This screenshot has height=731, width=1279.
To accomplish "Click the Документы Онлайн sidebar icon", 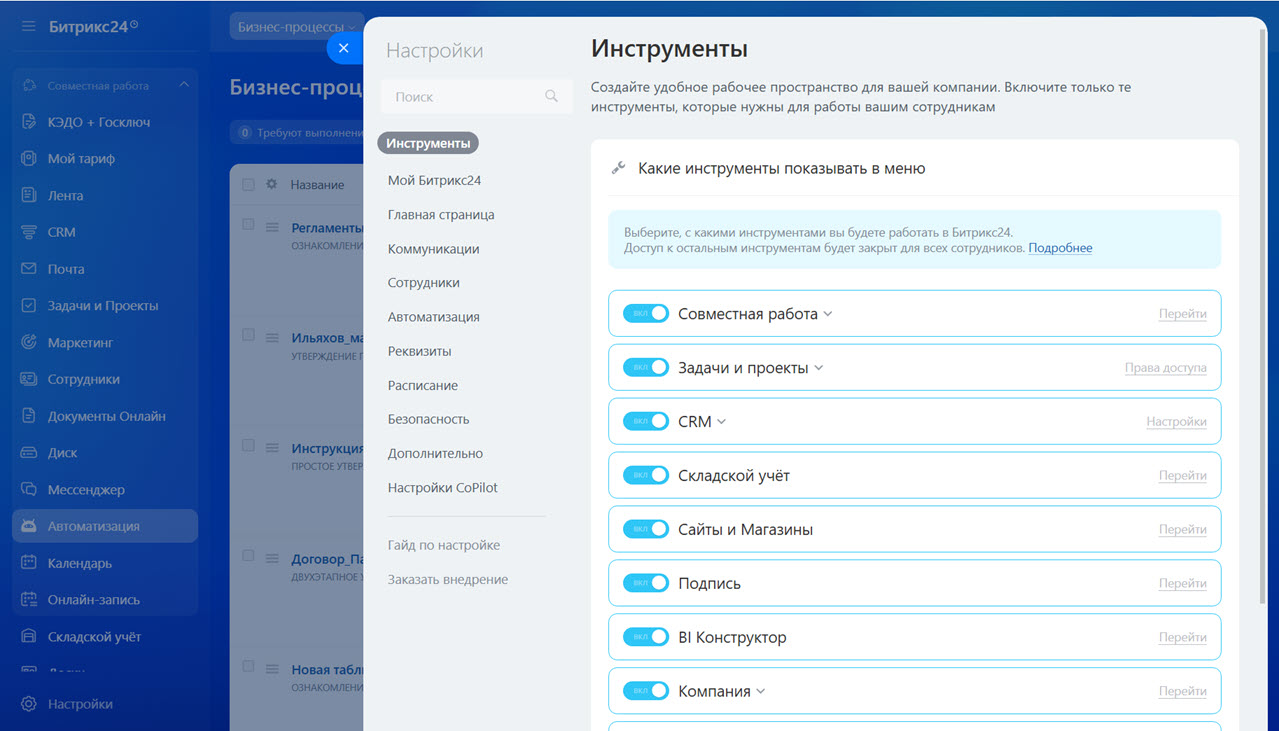I will [29, 416].
